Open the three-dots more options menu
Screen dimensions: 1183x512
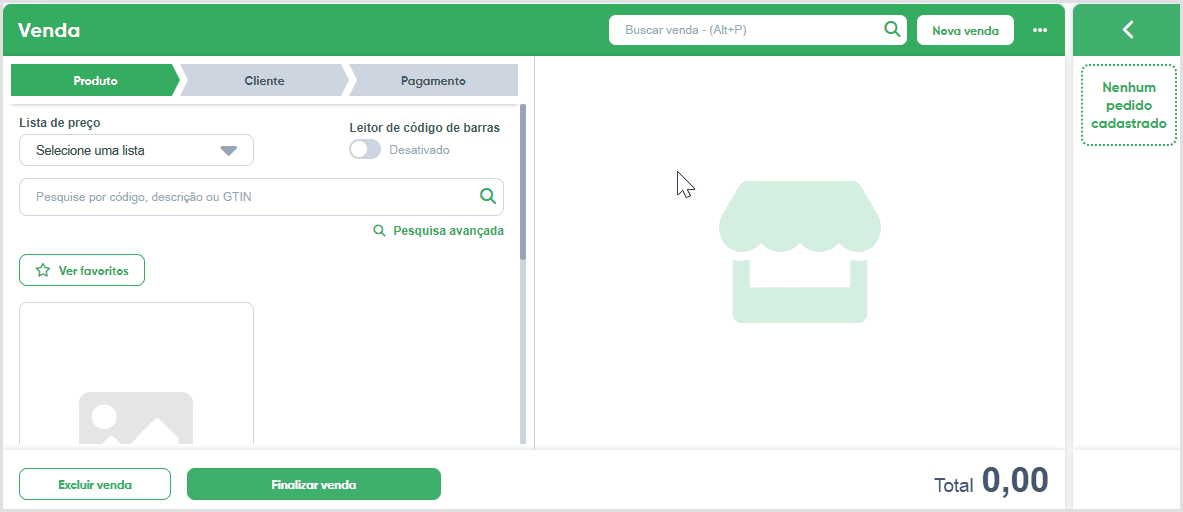coord(1040,30)
